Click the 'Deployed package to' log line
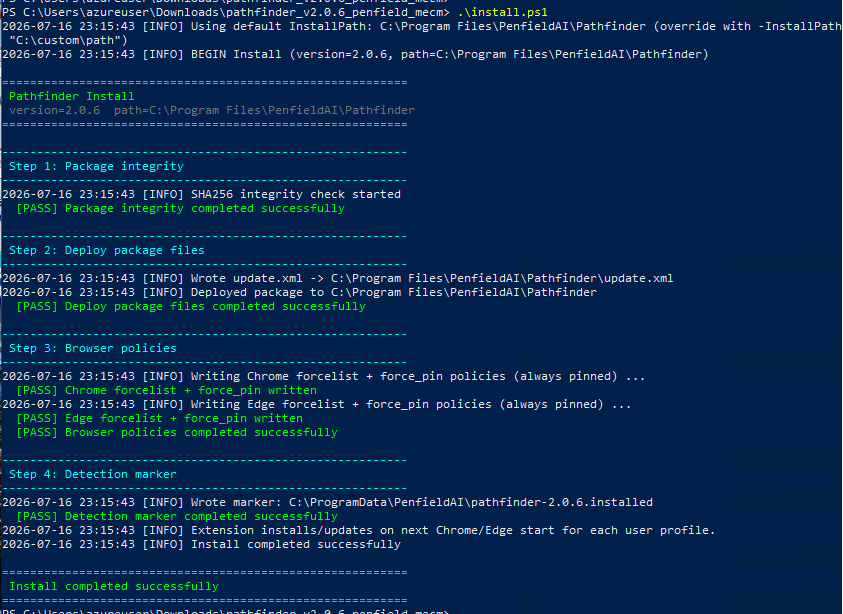The height and width of the screenshot is (614, 843). point(299,292)
